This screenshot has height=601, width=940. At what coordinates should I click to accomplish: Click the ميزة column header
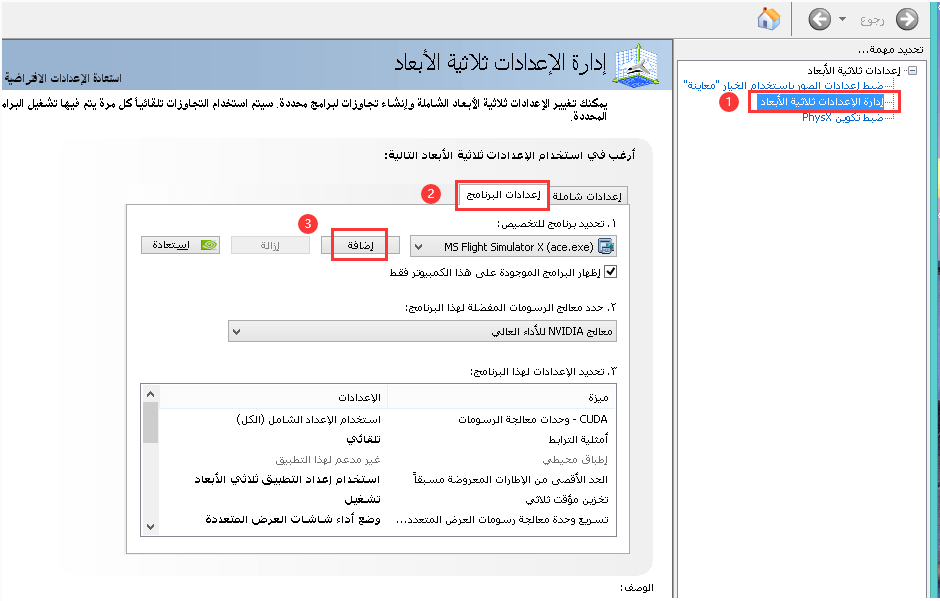(502, 397)
